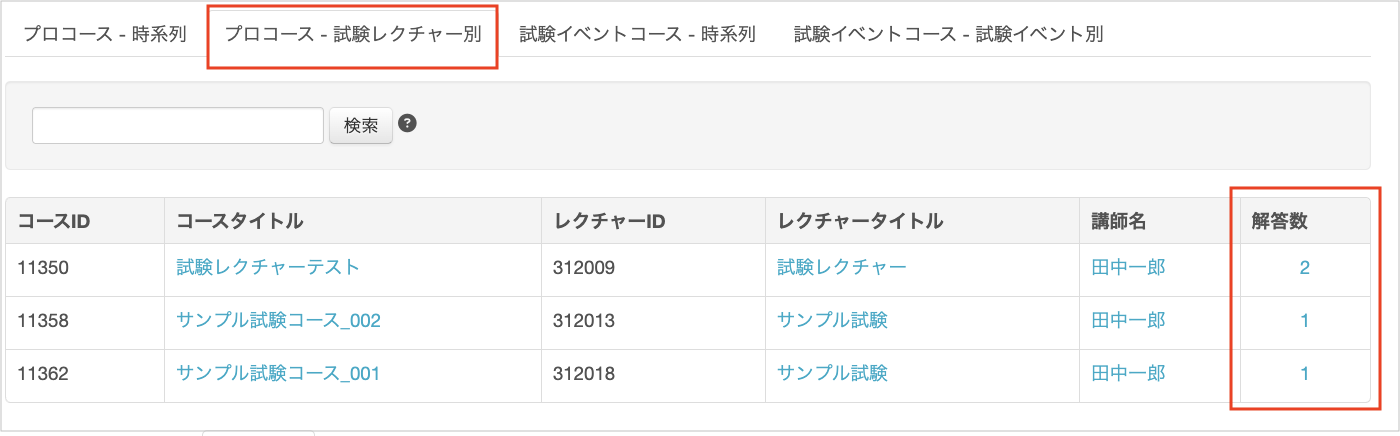Open instructor 田中一郎 in course 11358 row
Screen dimensions: 1400x436
click(x=1128, y=321)
